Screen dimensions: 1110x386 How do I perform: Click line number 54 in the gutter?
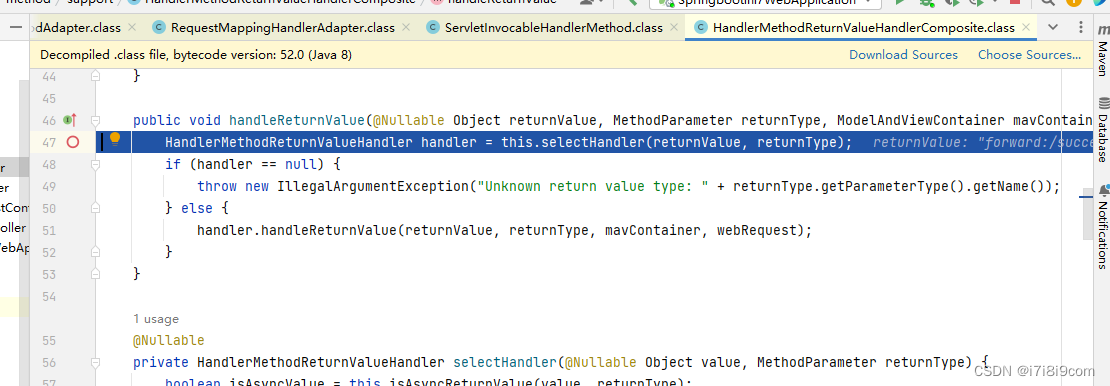49,296
